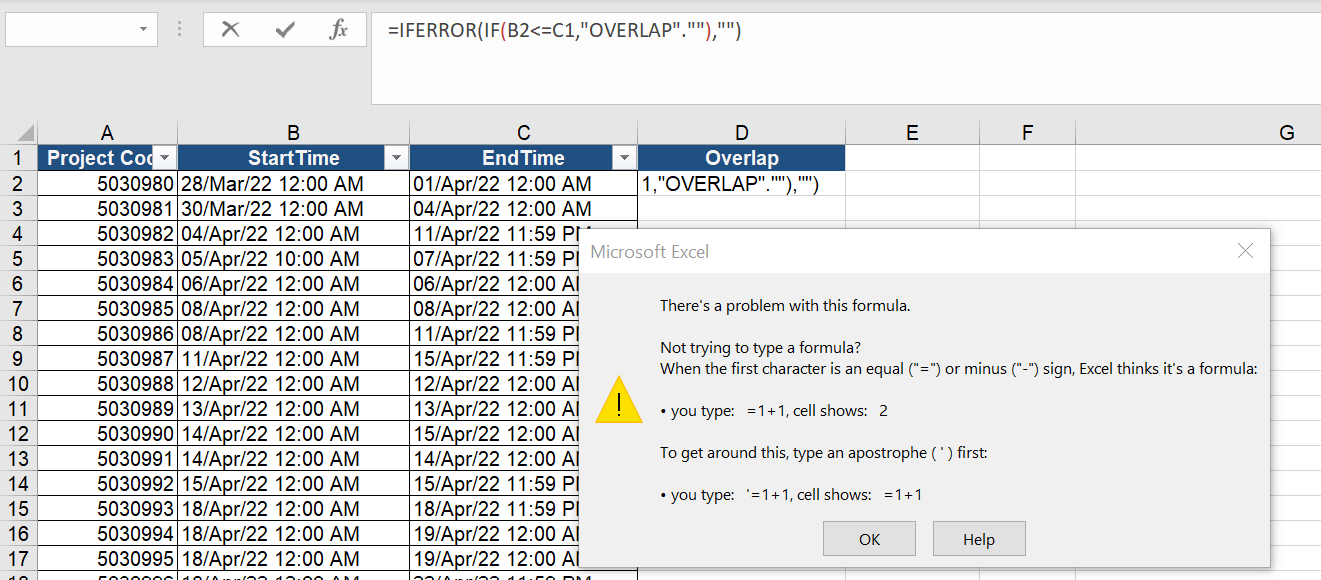This screenshot has width=1321, height=580.
Task: Click end time 01/Apr/22 12:00 AM
Action: pyautogui.click(x=523, y=184)
